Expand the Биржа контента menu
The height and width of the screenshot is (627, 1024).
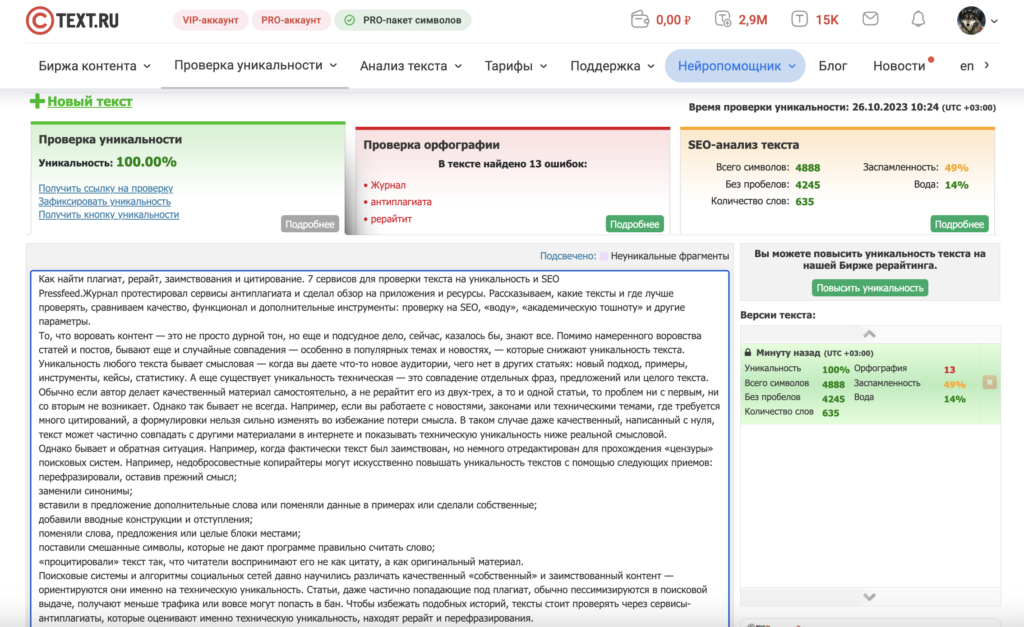pos(95,66)
